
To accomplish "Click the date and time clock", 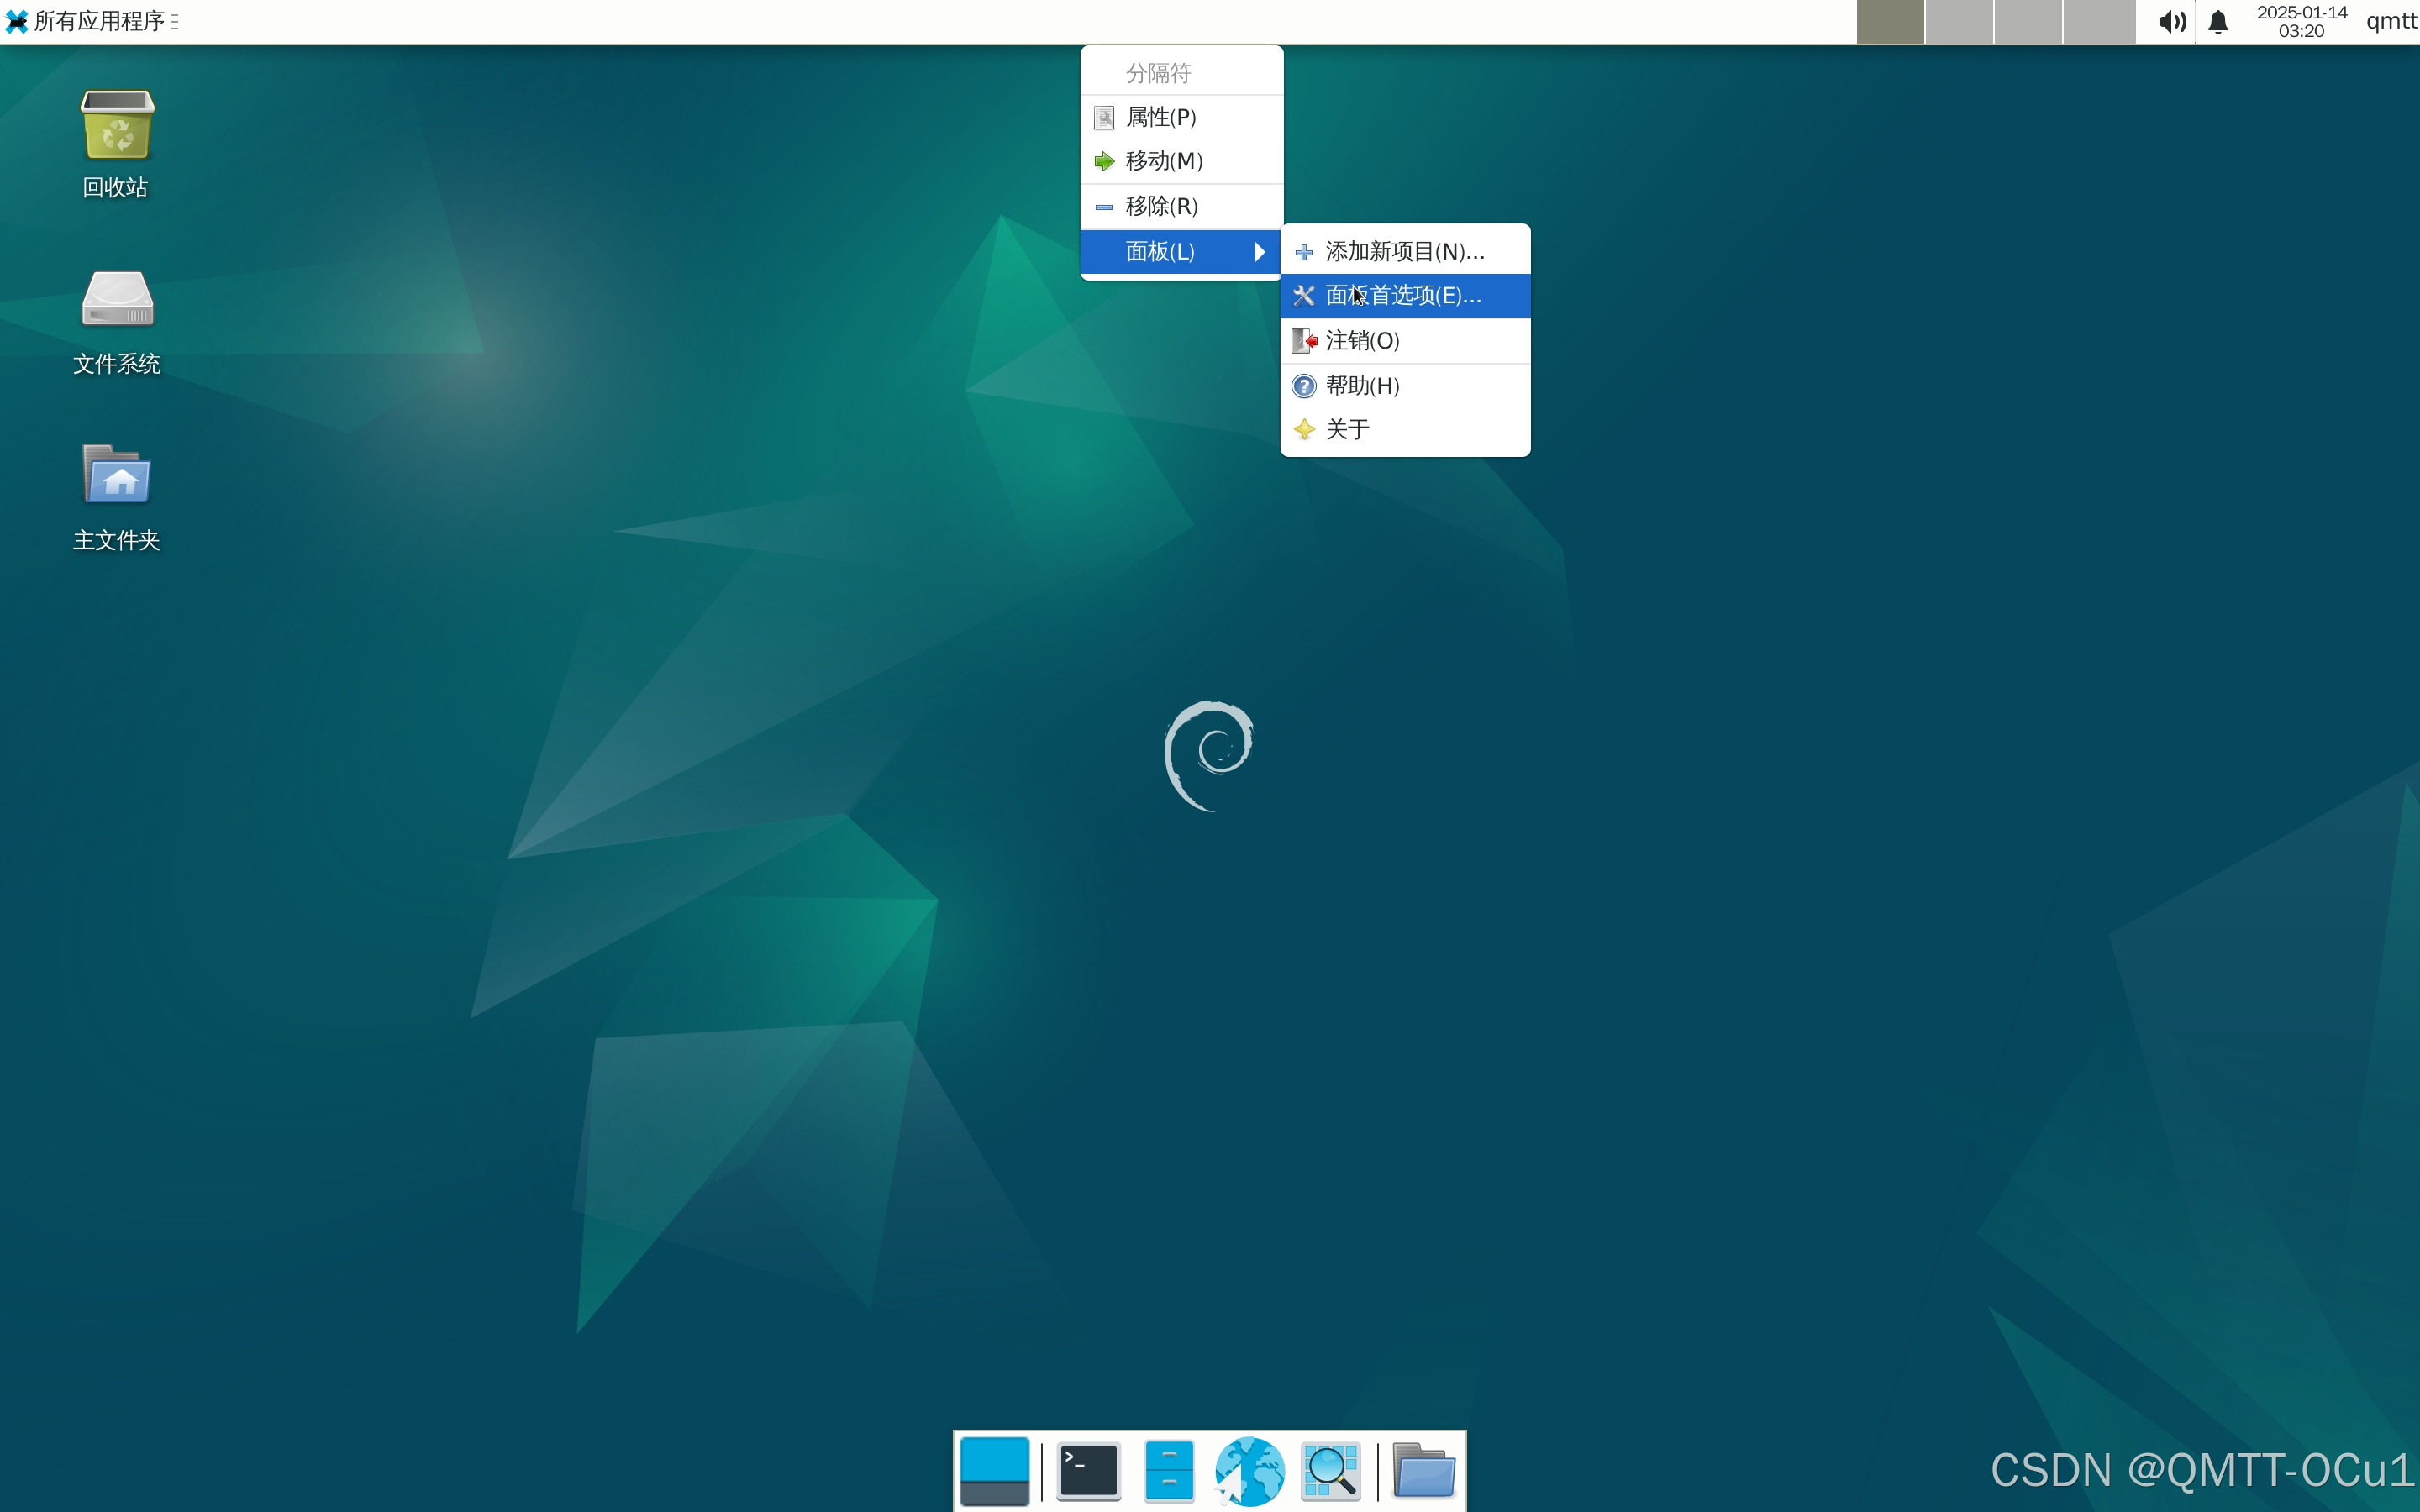I will click(2301, 22).
